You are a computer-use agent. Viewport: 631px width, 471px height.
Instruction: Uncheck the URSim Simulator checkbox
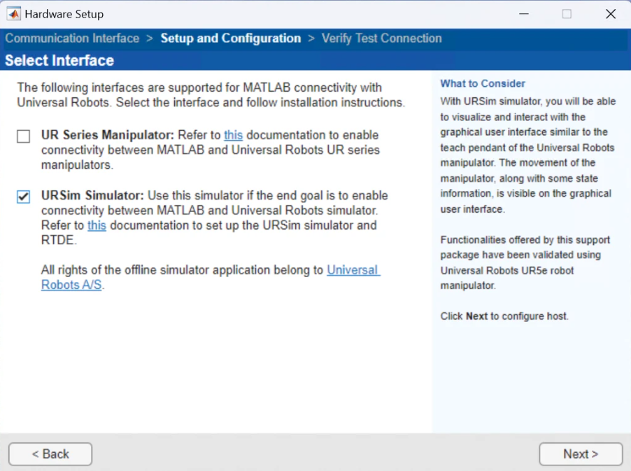[x=24, y=197]
